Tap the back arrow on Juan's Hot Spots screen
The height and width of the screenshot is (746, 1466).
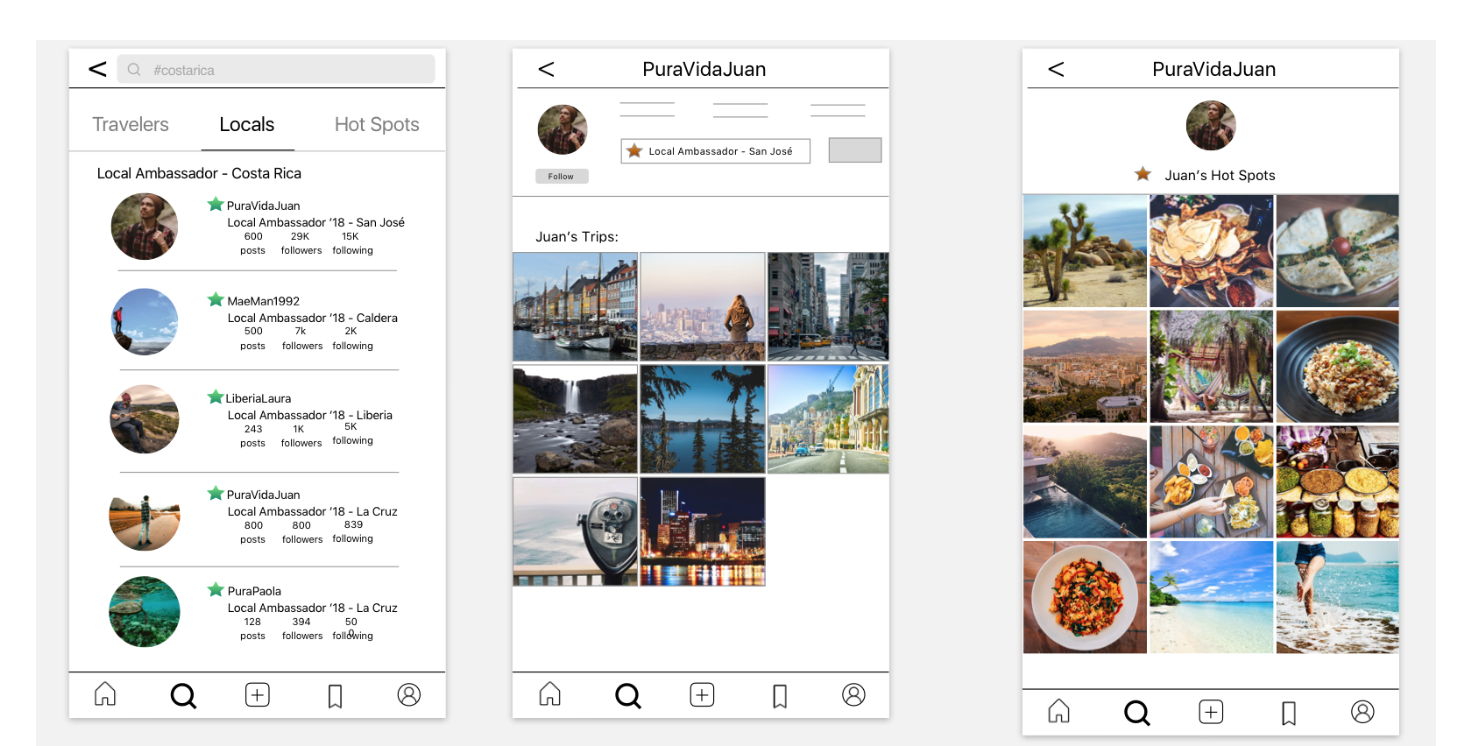[x=1056, y=69]
